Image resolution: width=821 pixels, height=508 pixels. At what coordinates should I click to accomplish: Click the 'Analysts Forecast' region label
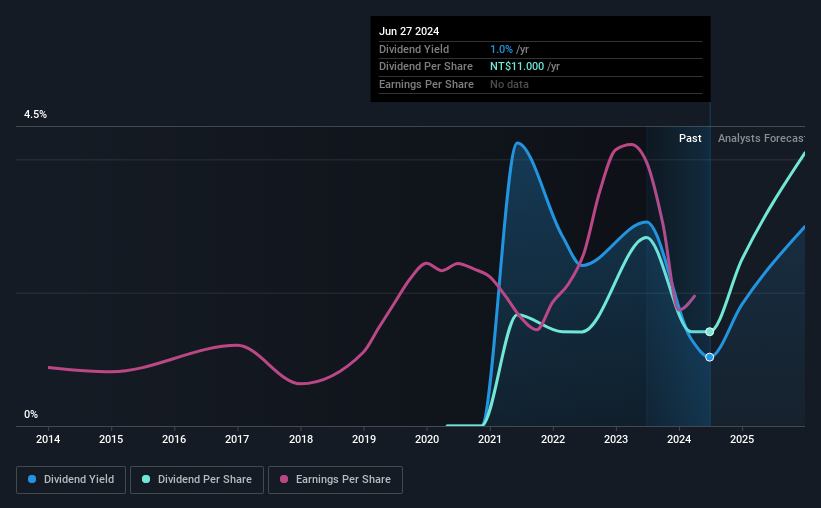pos(761,138)
